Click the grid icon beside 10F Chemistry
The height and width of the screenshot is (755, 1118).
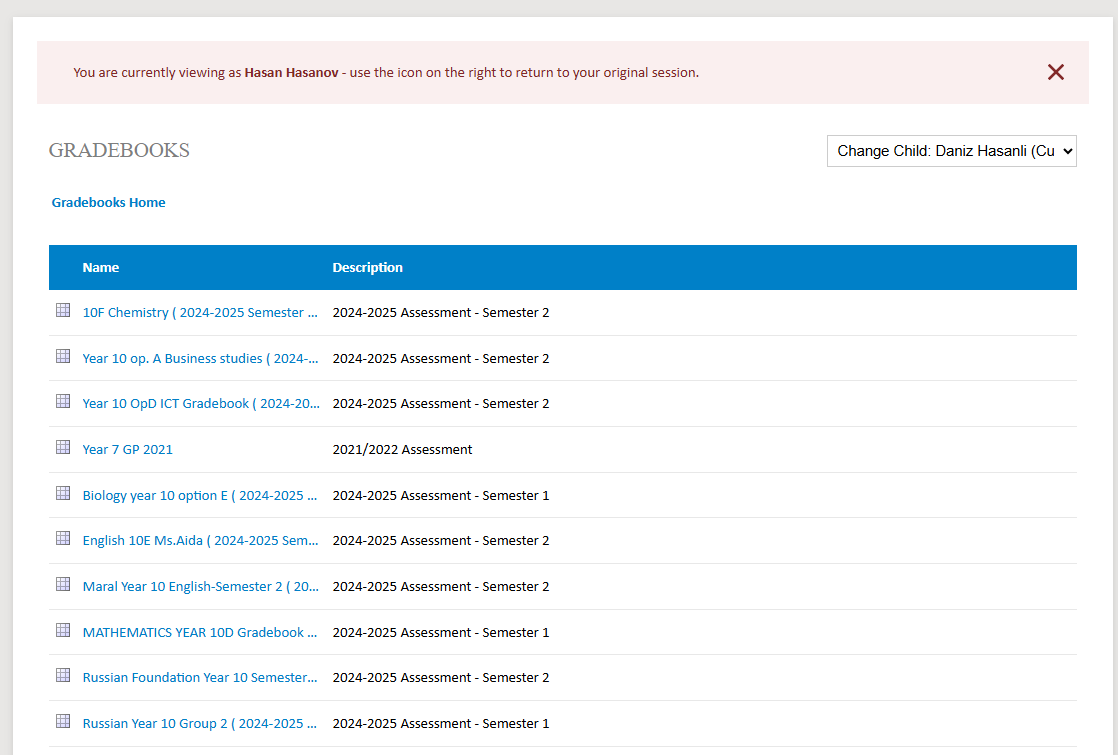[x=63, y=311]
